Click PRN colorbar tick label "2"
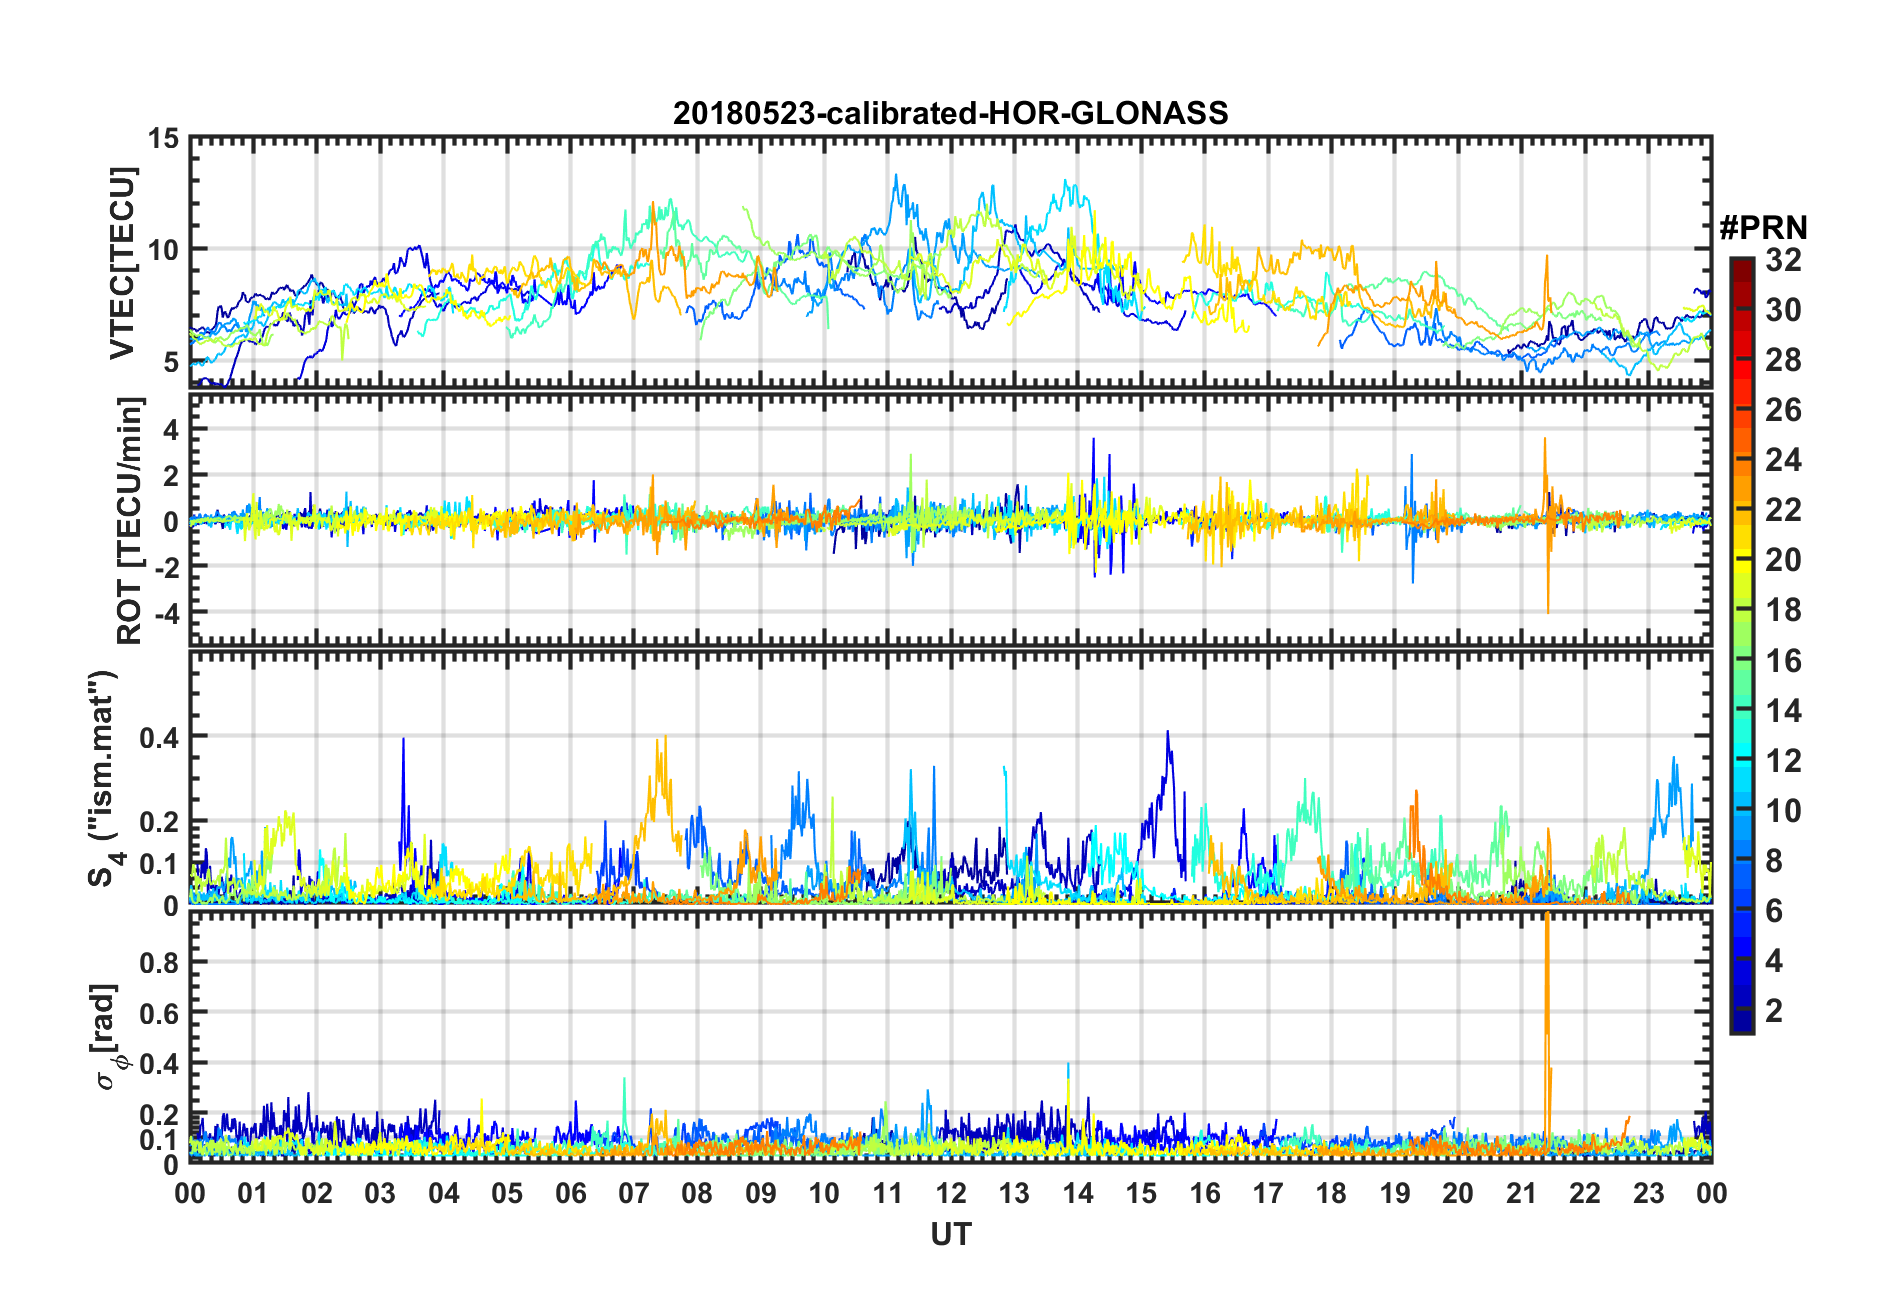 point(1774,1011)
